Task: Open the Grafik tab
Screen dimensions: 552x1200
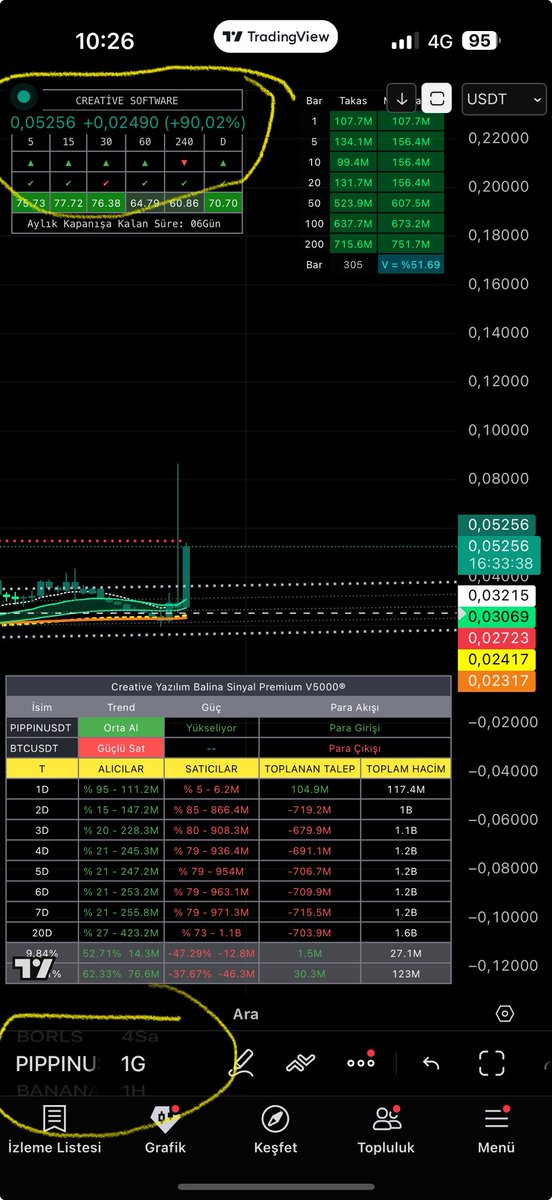Action: tap(165, 1130)
